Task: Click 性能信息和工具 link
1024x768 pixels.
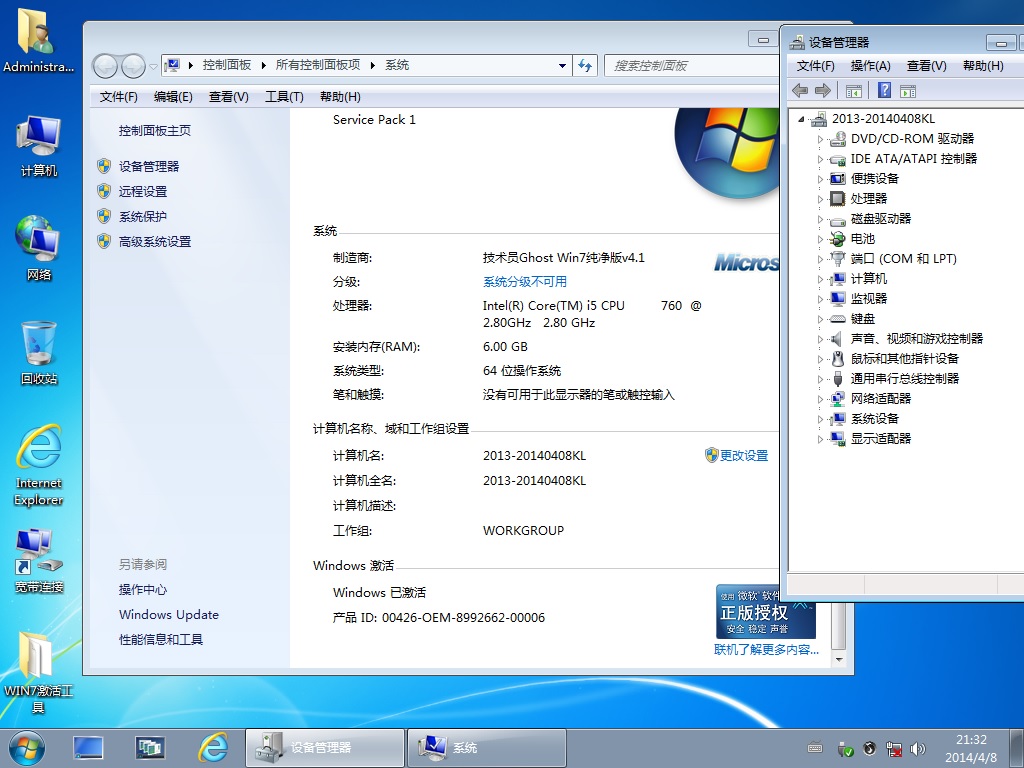Action: [x=161, y=639]
